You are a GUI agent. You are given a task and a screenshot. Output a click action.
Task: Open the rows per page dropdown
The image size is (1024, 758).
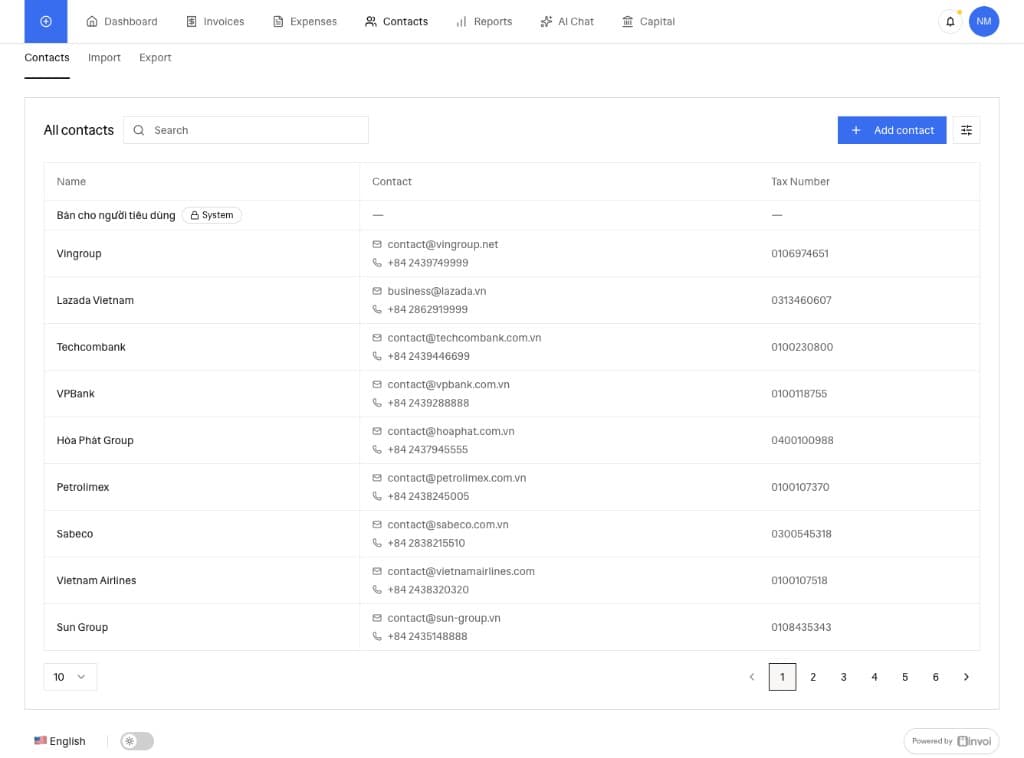click(70, 676)
